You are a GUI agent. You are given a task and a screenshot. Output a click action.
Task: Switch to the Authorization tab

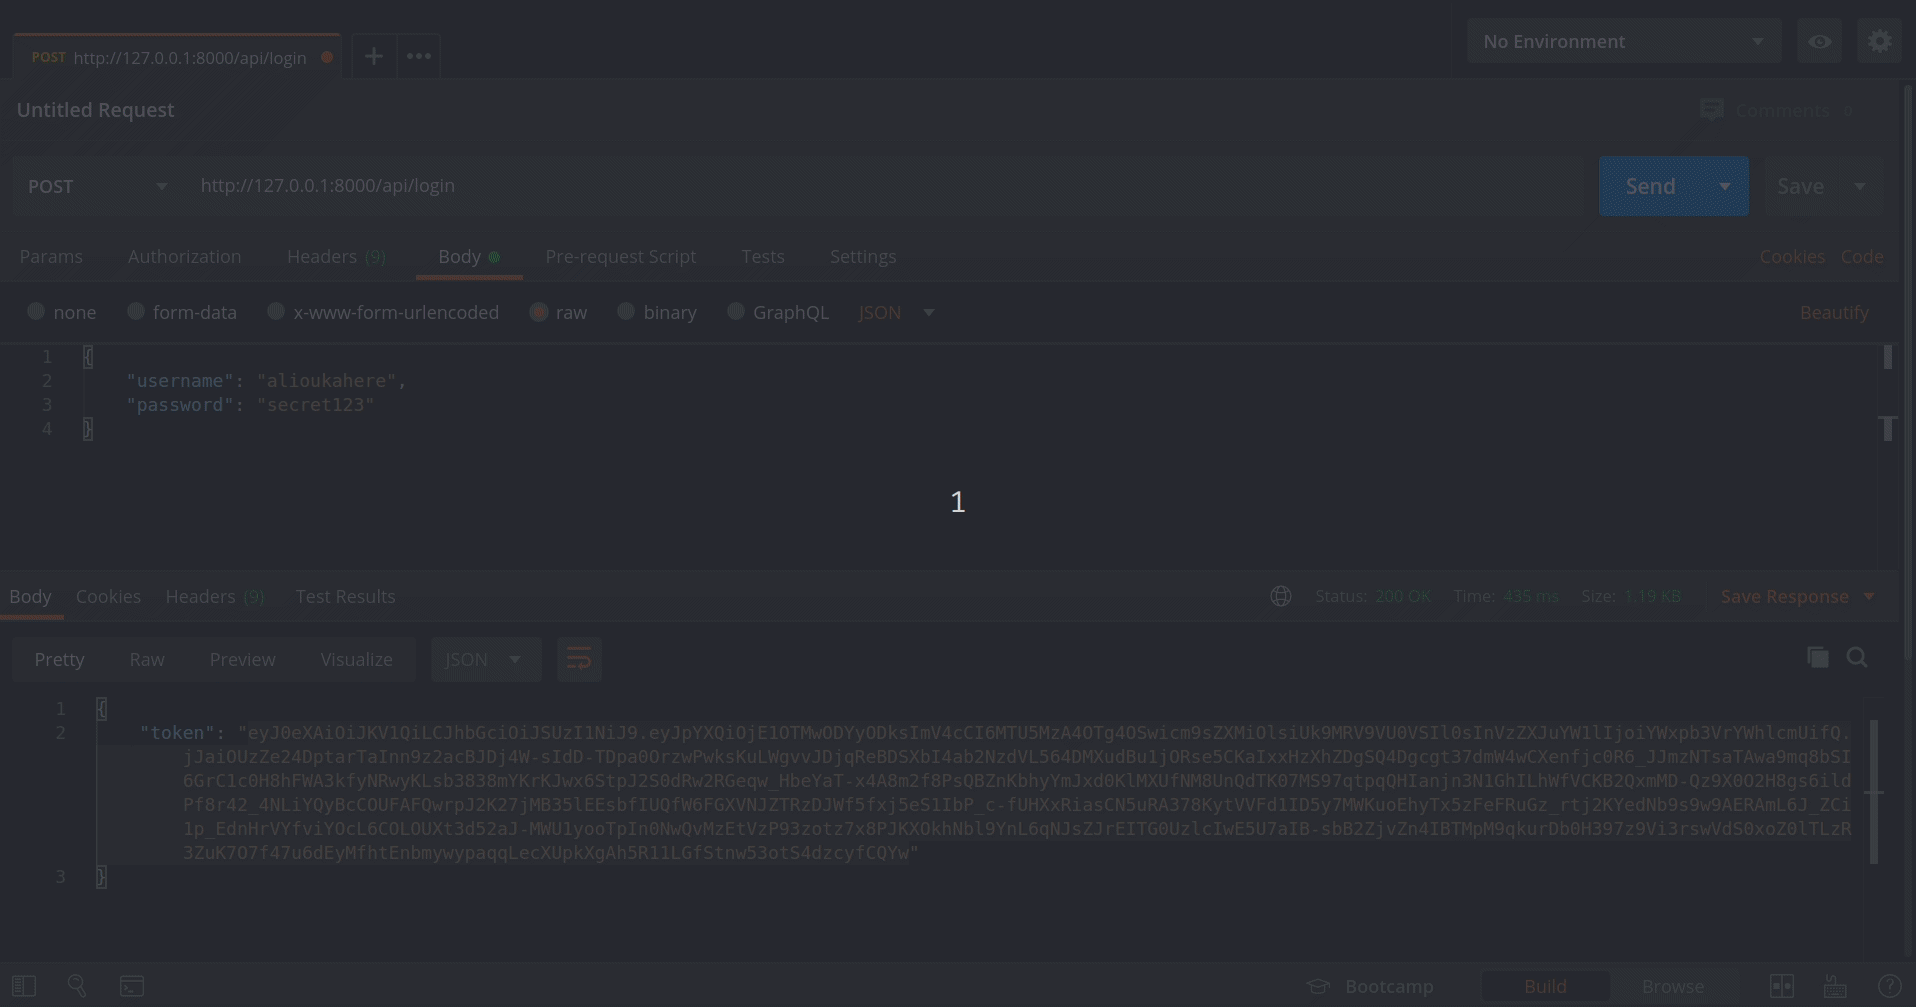click(x=184, y=257)
